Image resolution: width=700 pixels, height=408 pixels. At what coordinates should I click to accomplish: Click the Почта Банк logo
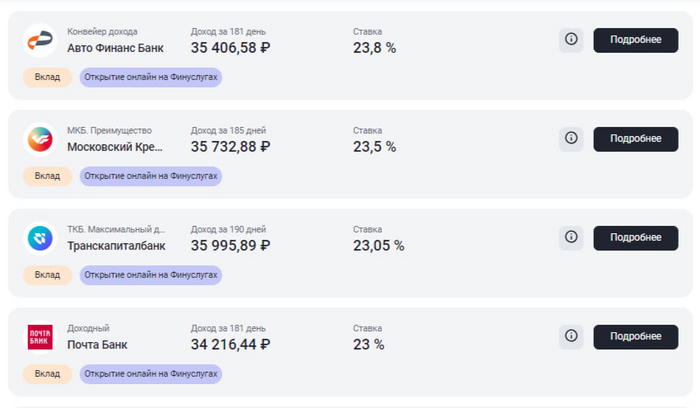tap(39, 337)
